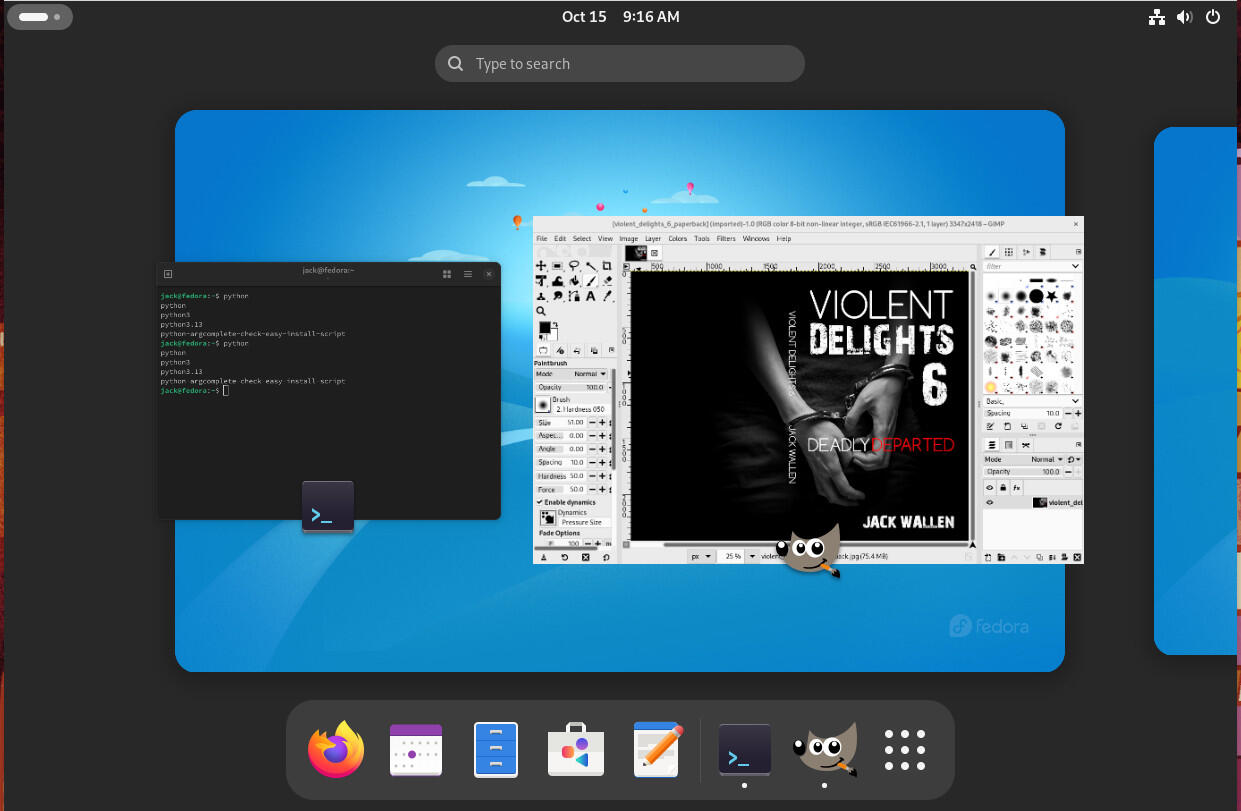Image resolution: width=1241 pixels, height=811 pixels.
Task: Select the Move tool in the toolbox
Action: (541, 266)
